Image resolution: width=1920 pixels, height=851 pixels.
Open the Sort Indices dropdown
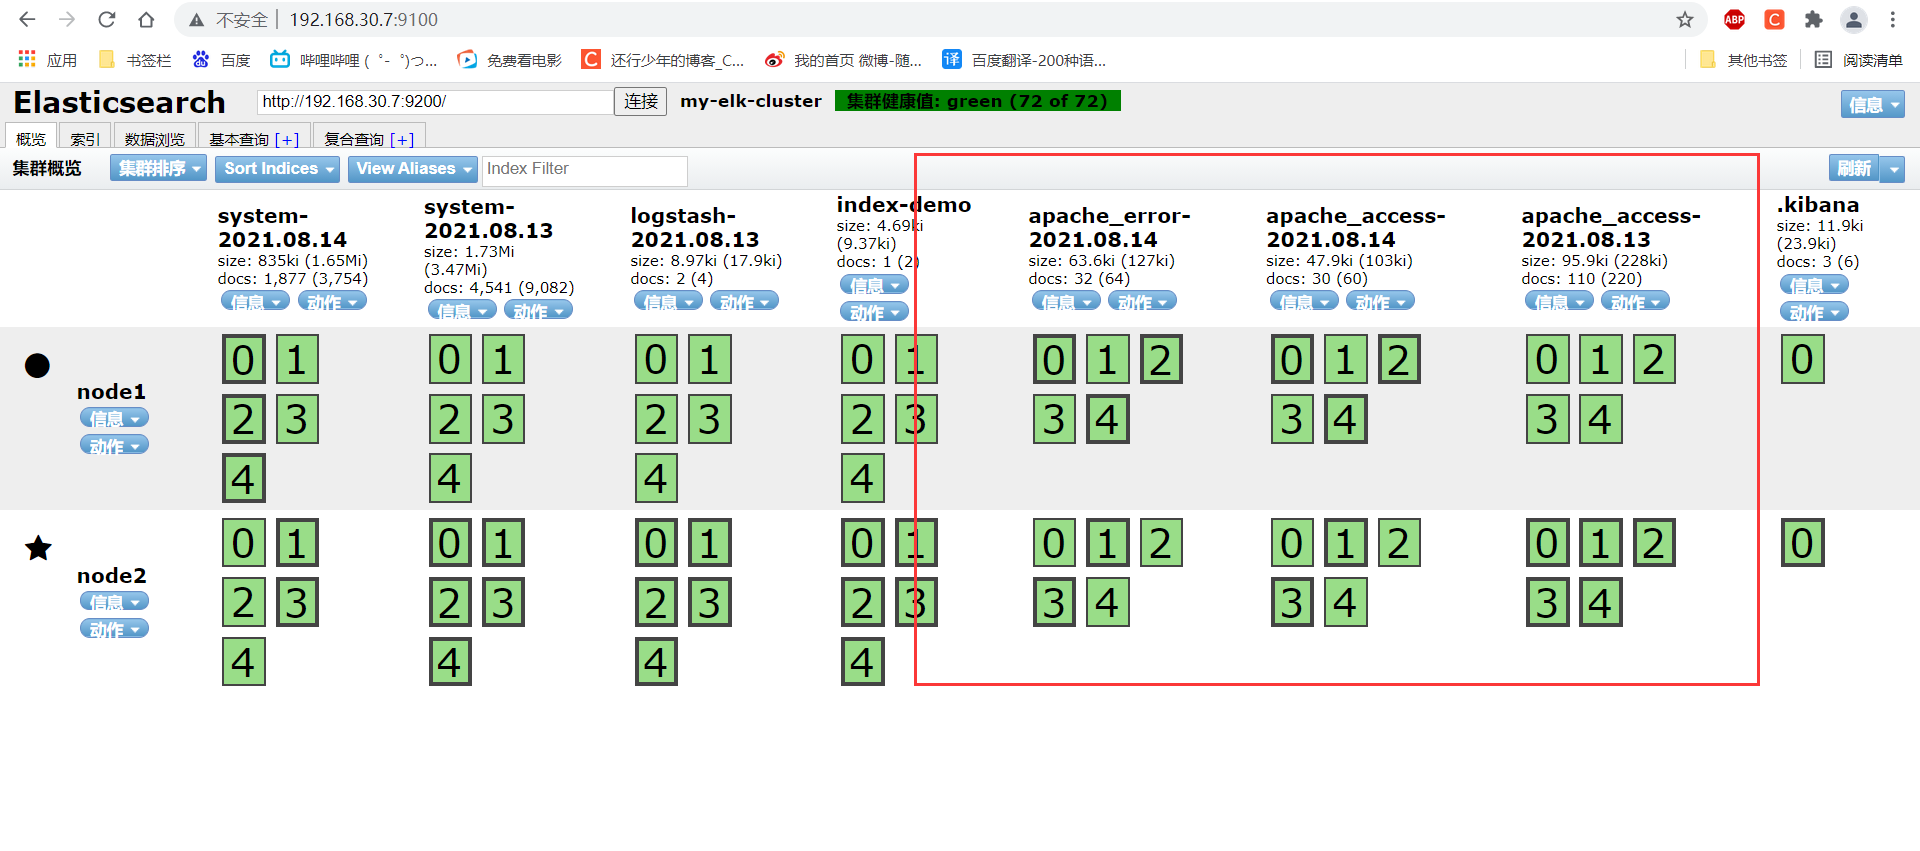pyautogui.click(x=278, y=168)
